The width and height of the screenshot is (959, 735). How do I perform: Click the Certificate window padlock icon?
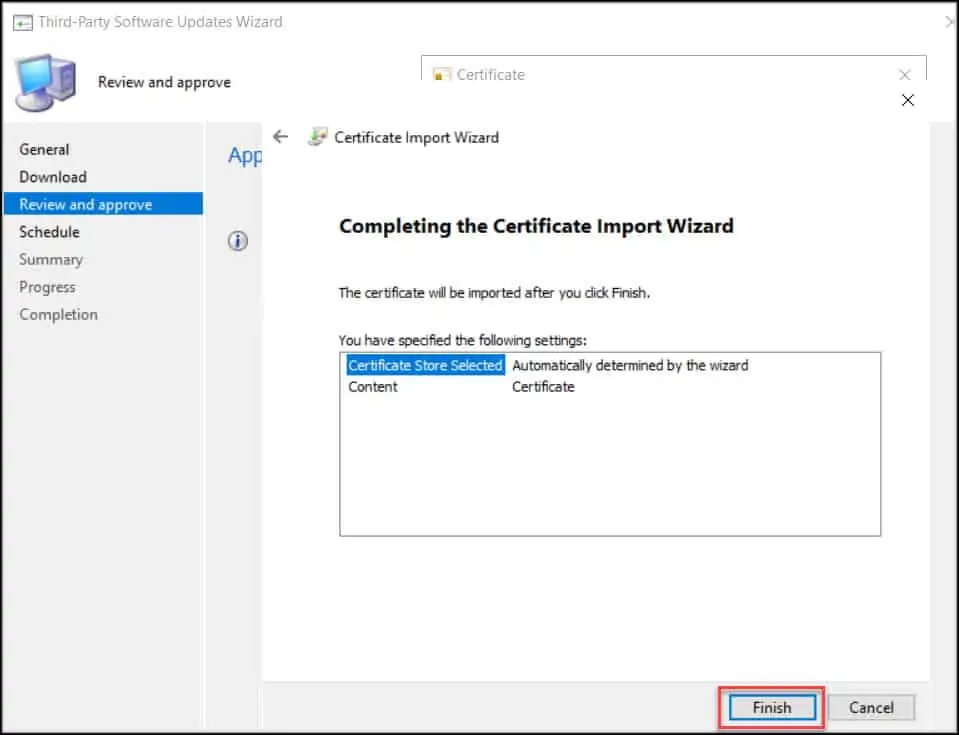(441, 75)
